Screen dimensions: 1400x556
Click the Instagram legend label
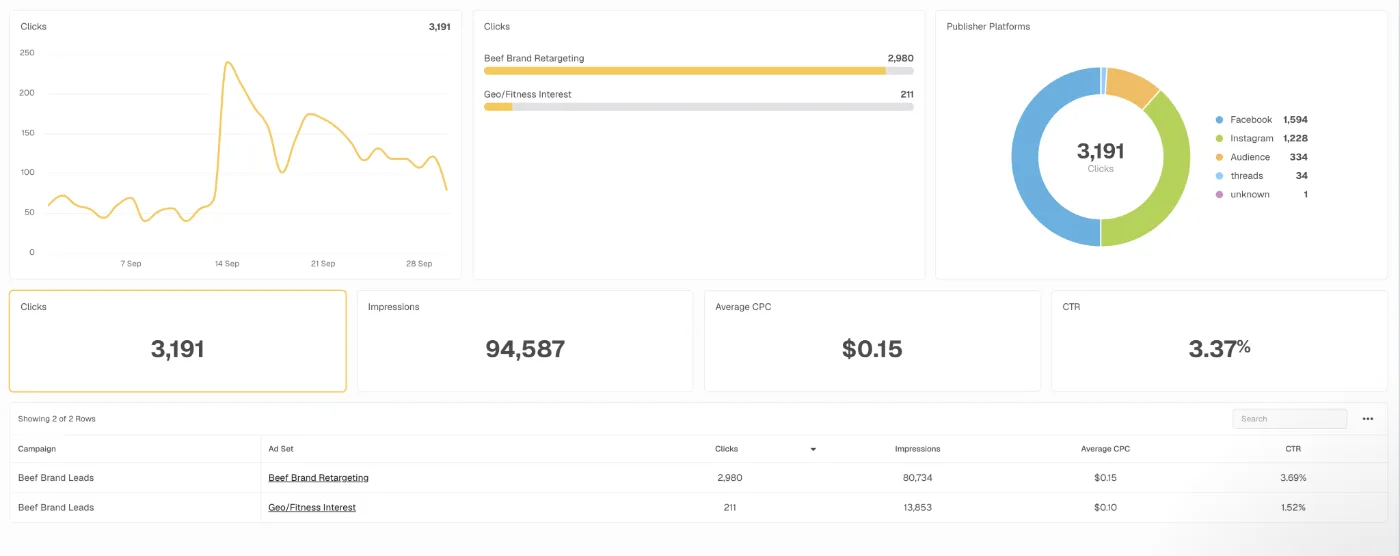coord(1252,139)
